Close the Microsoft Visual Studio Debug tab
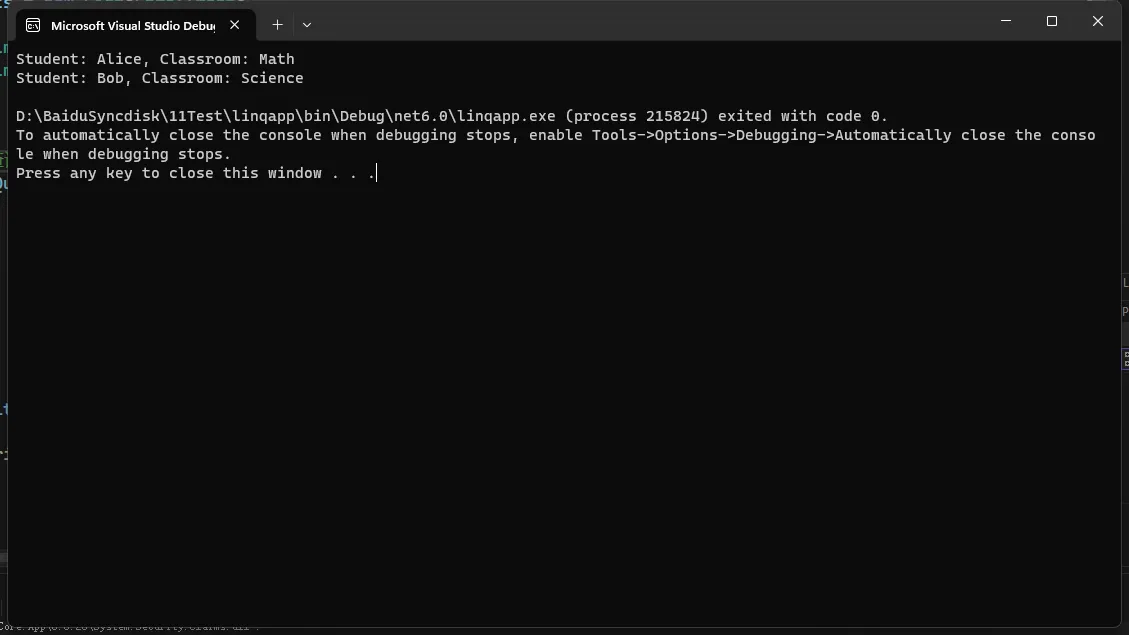This screenshot has width=1129, height=635. [x=235, y=24]
